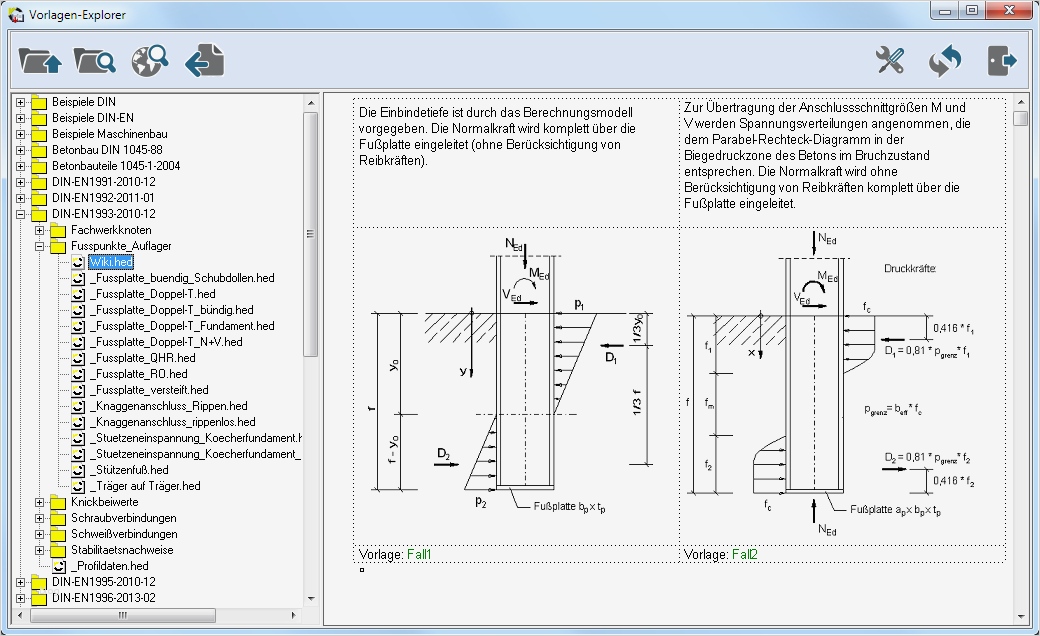
Task: Open the Fall2 template link
Action: coord(743,554)
